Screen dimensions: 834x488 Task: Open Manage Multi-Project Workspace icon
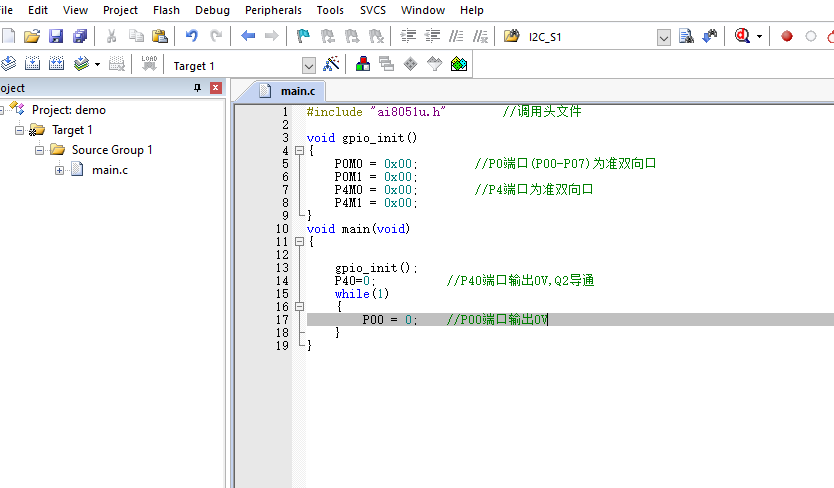pos(387,64)
